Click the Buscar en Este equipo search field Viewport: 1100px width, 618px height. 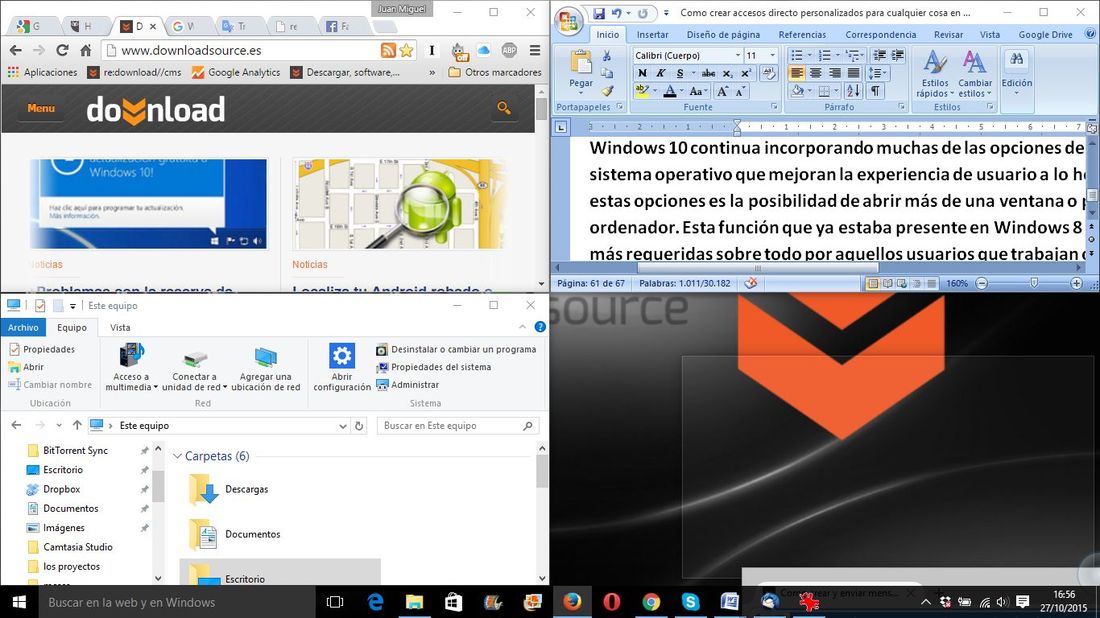click(x=457, y=426)
